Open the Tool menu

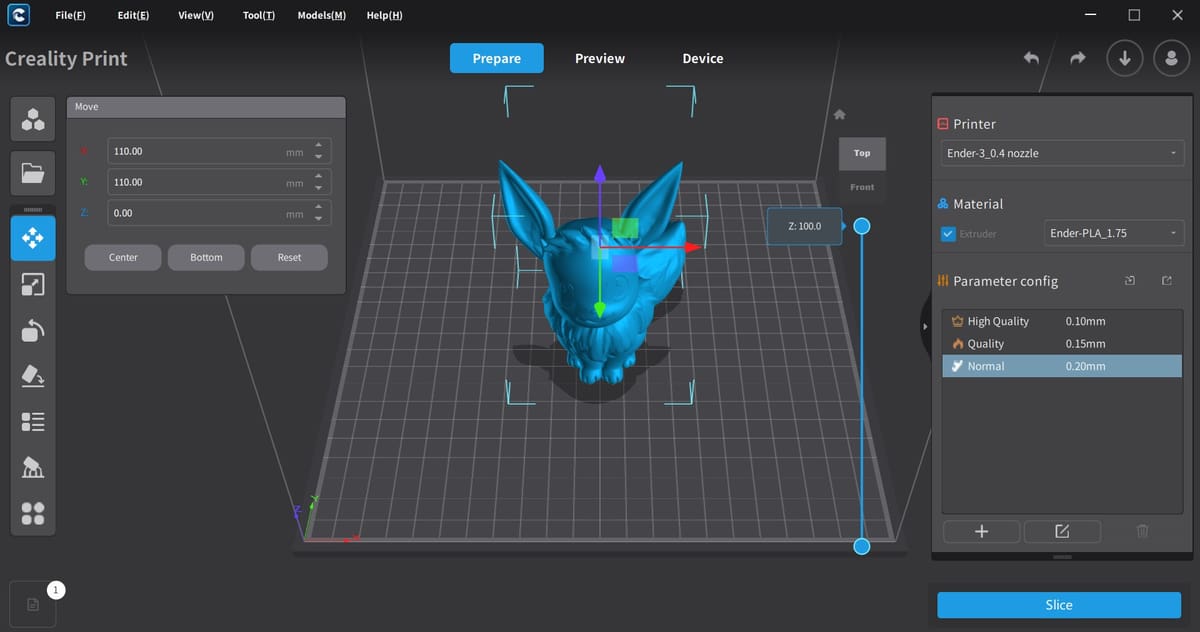pyautogui.click(x=259, y=16)
